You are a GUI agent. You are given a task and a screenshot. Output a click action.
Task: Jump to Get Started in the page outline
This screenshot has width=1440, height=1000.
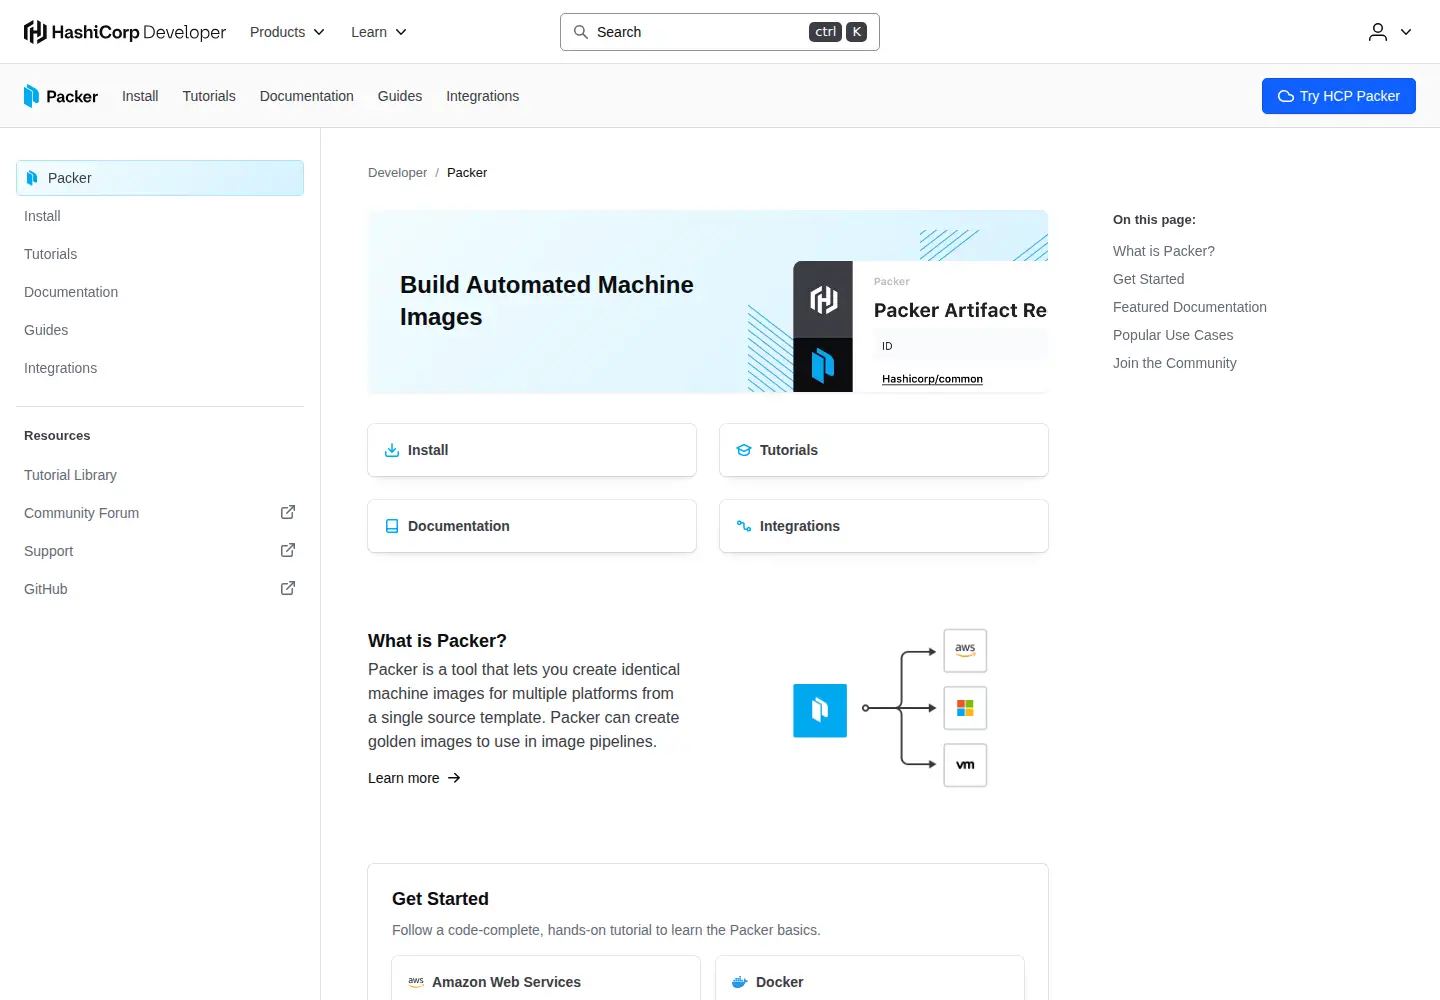tap(1149, 279)
